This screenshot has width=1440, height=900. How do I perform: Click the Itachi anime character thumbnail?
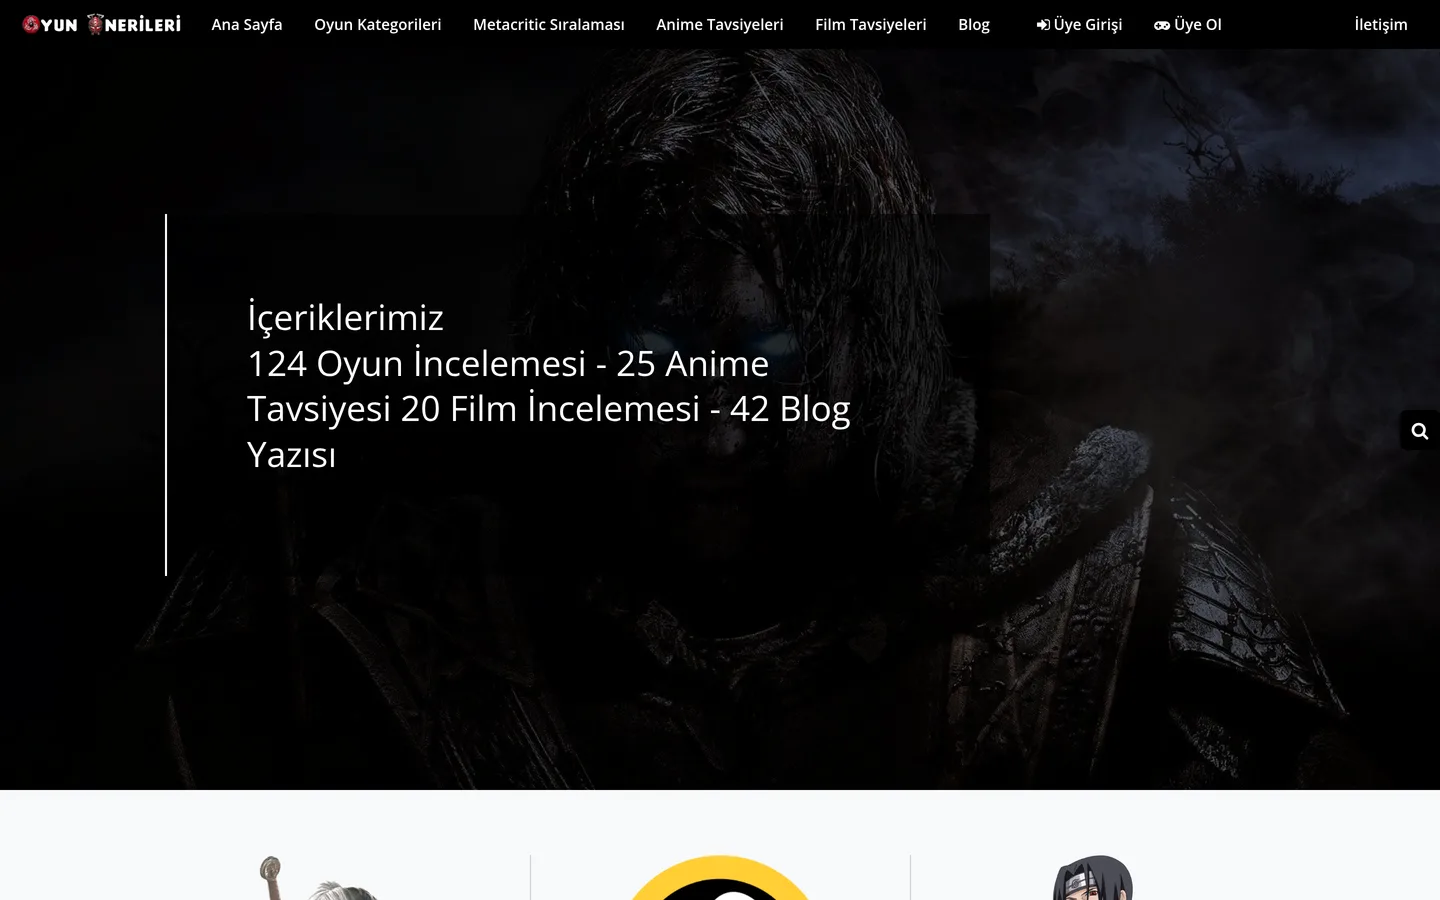[x=1093, y=878]
